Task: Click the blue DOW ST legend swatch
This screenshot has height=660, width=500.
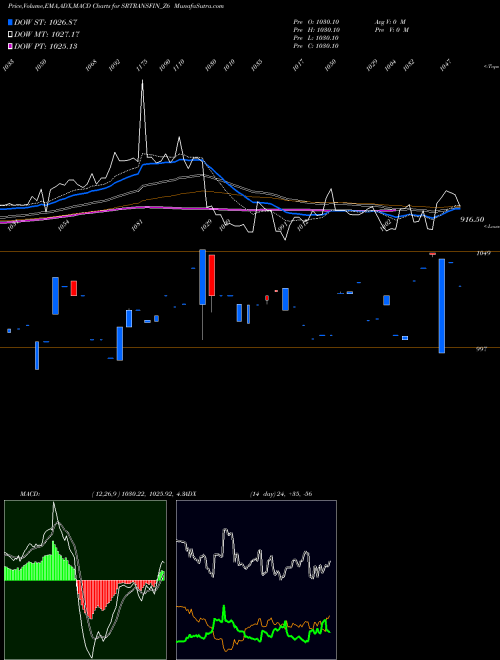Action: [11, 22]
